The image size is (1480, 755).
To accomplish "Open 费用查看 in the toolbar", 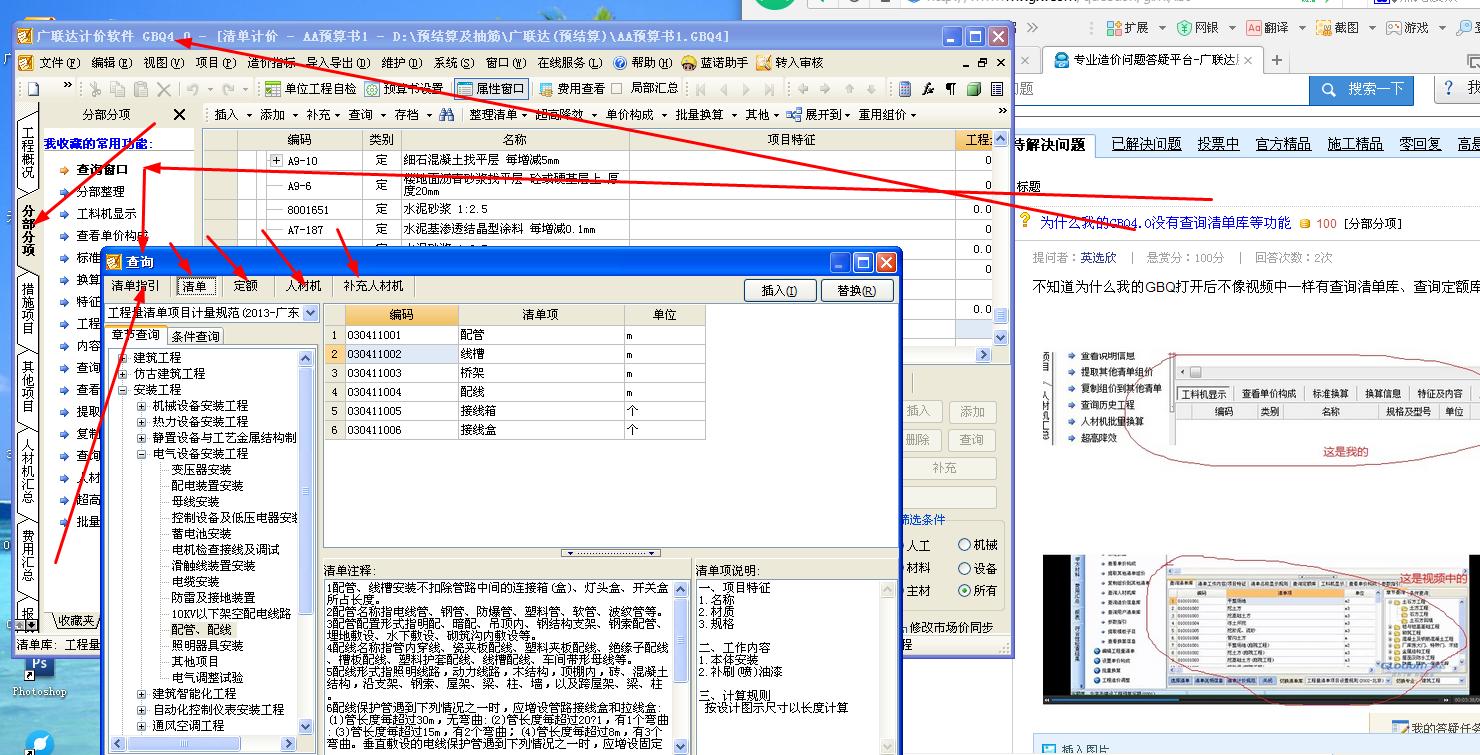I will click(x=571, y=89).
